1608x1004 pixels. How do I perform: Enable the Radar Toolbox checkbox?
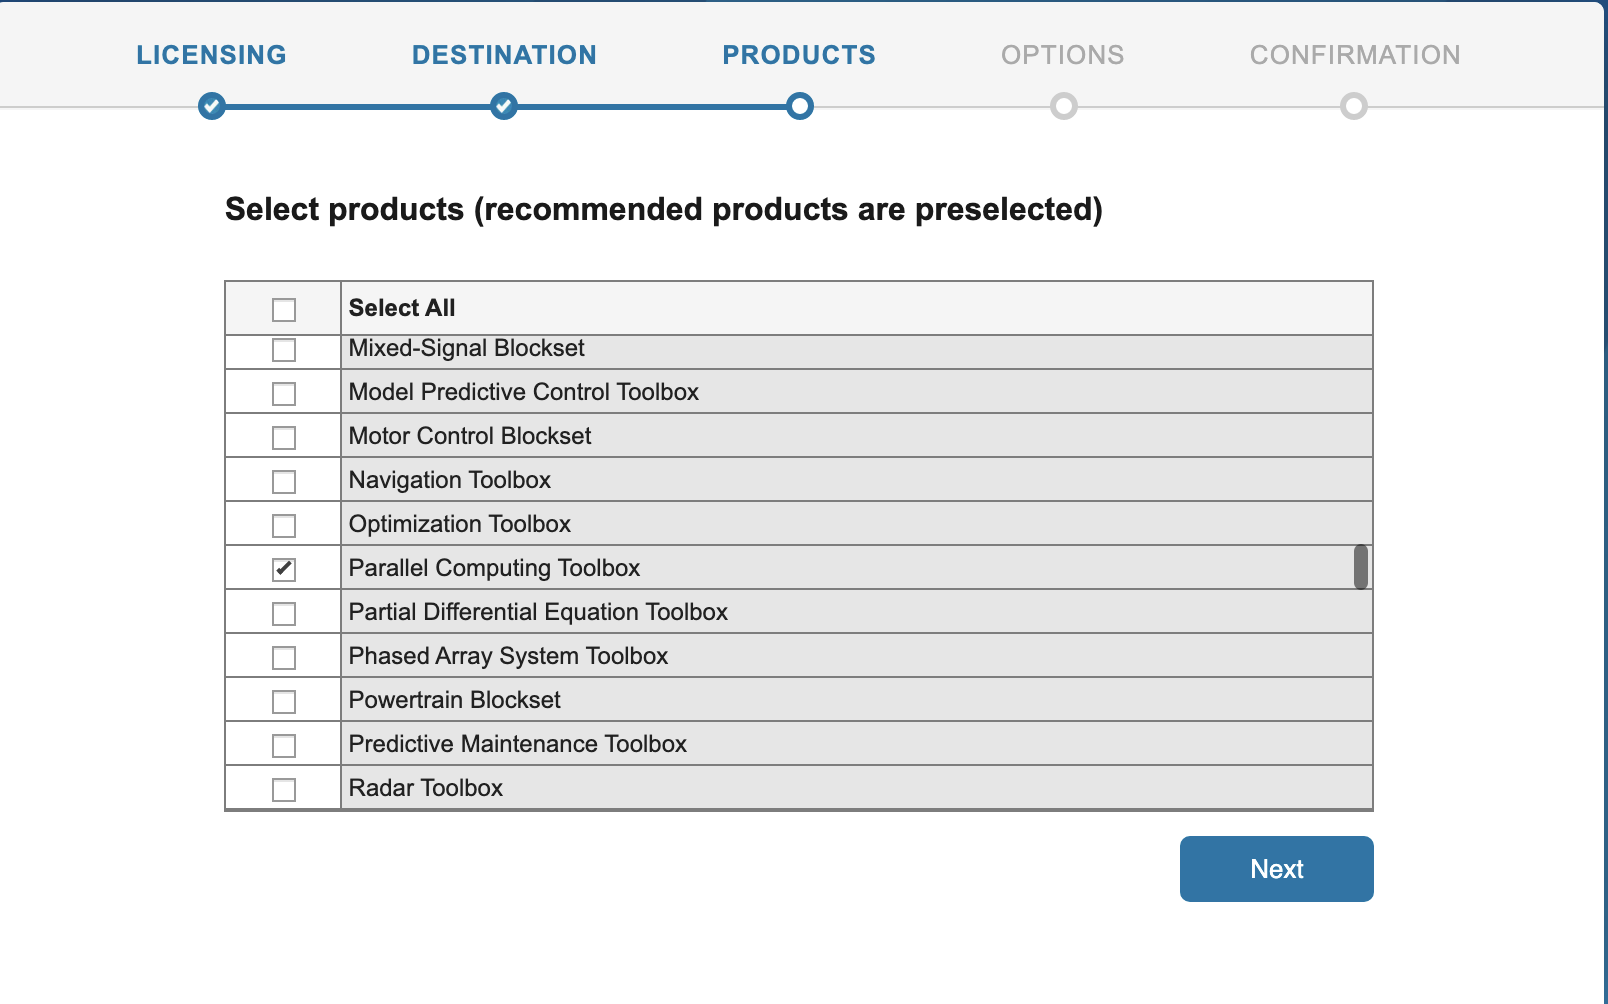pos(283,787)
